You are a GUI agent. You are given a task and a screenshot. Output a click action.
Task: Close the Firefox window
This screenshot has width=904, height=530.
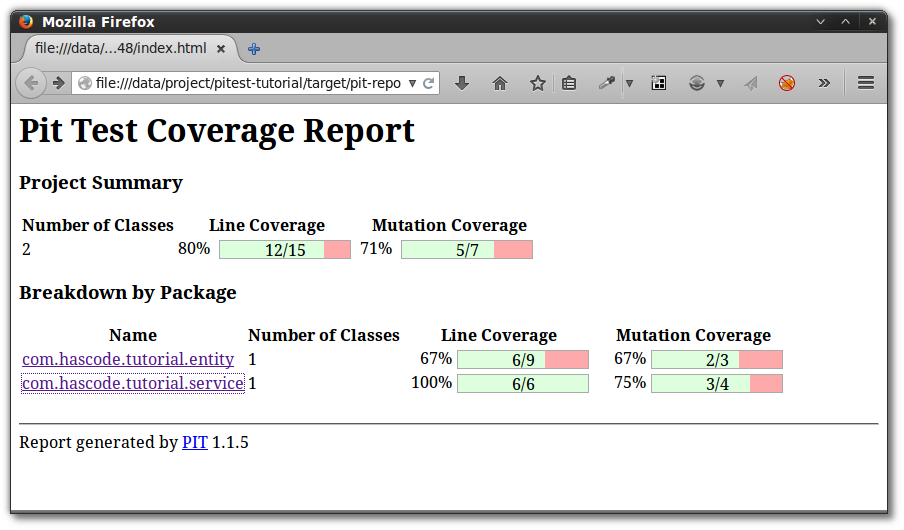(872, 21)
